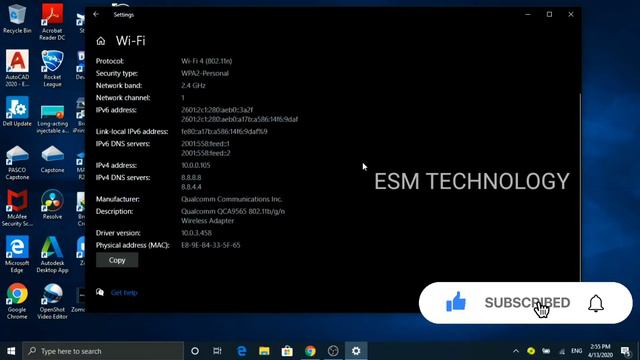Open the Get help link
The width and height of the screenshot is (640, 360).
(124, 293)
